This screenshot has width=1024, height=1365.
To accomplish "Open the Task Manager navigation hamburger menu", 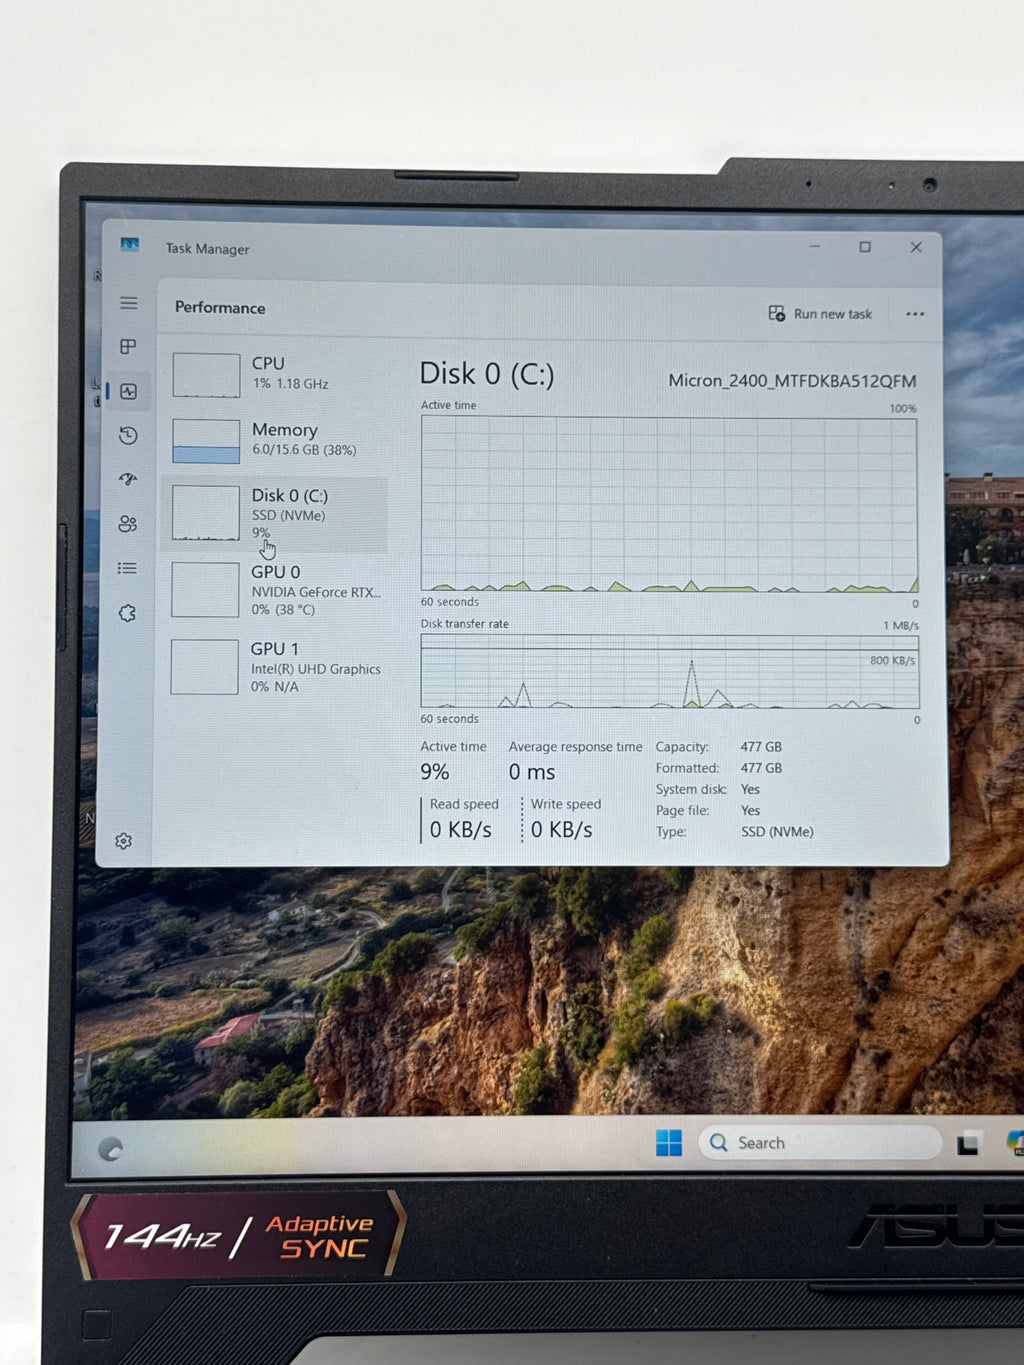I will click(129, 303).
